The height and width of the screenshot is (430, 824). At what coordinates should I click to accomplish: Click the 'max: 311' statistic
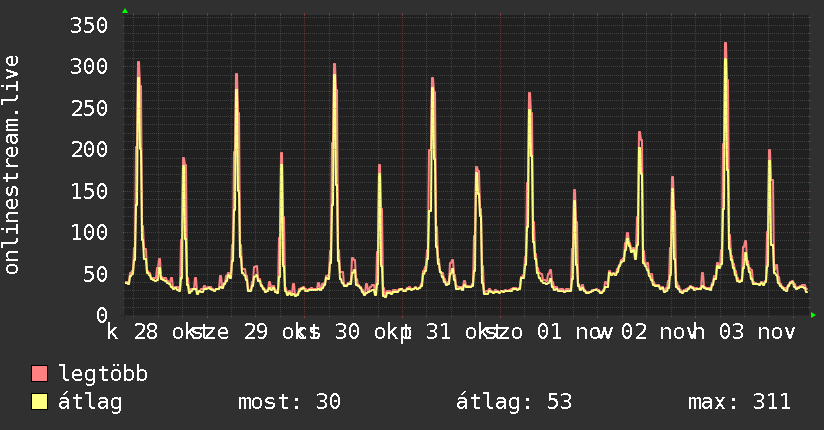739,402
